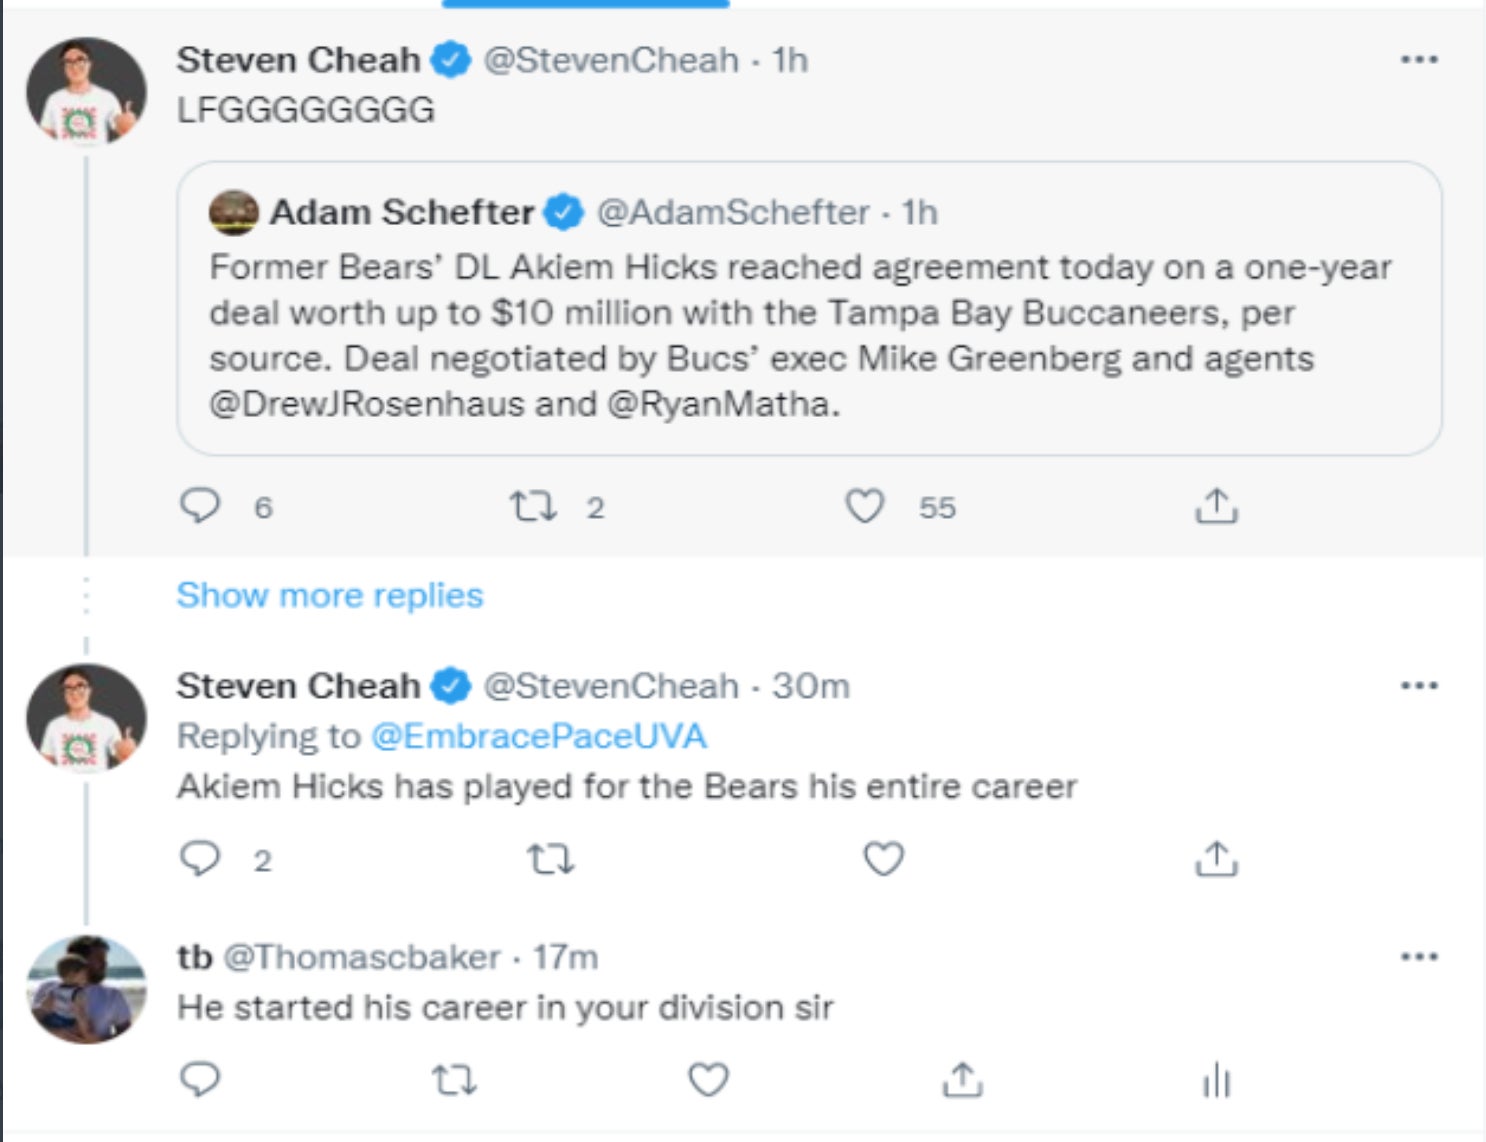Image resolution: width=1486 pixels, height=1142 pixels.
Task: Open more options on tb's tweet
Action: [x=1419, y=957]
